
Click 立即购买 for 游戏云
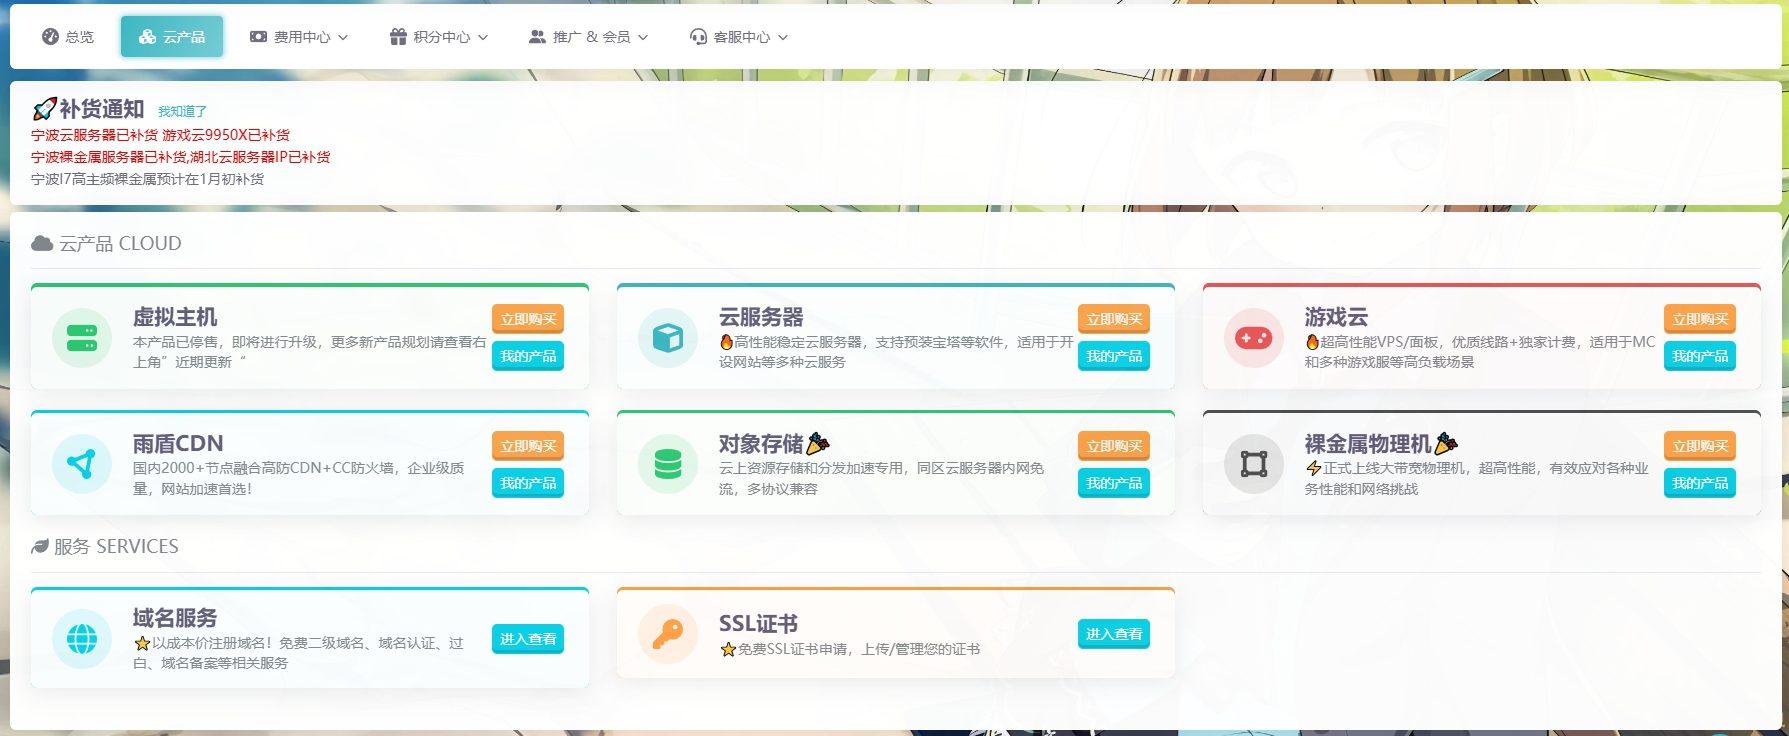click(1700, 319)
